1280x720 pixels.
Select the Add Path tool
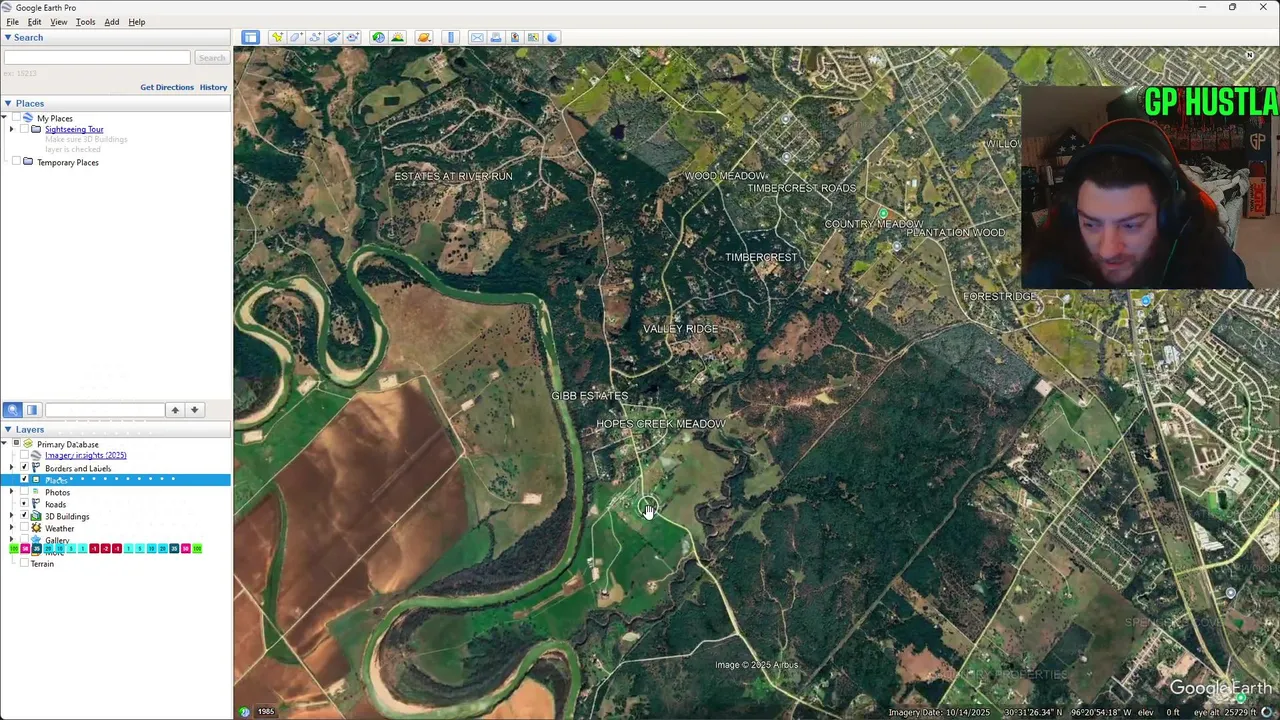[315, 37]
